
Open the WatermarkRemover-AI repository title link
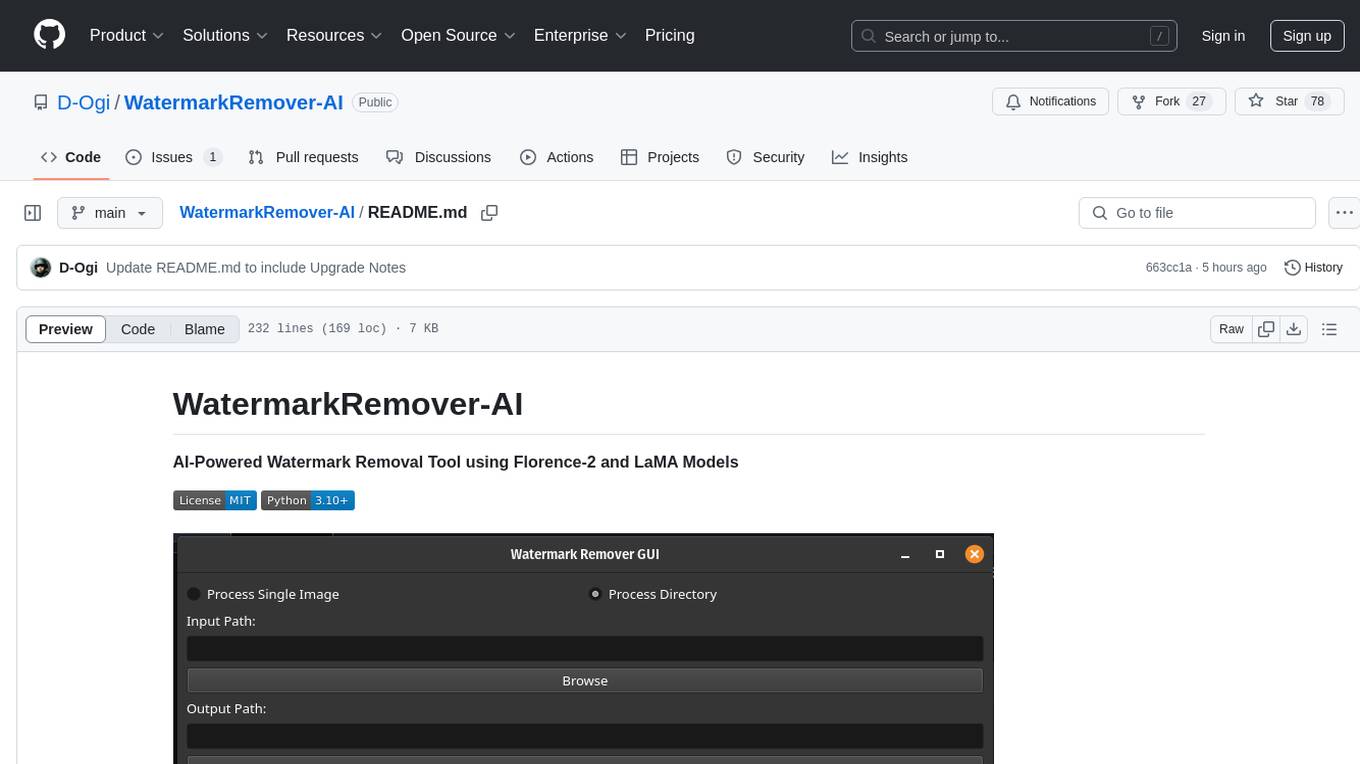234,102
